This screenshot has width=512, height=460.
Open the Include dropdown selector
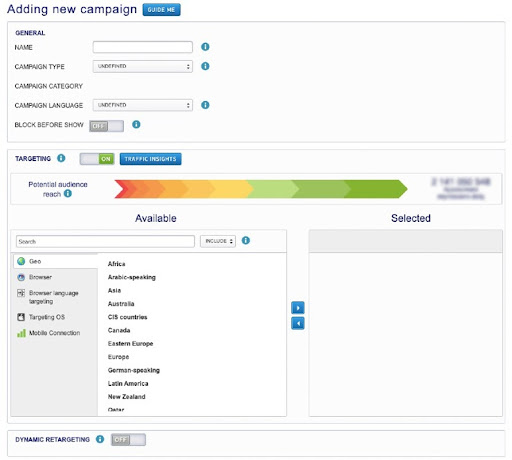click(218, 241)
